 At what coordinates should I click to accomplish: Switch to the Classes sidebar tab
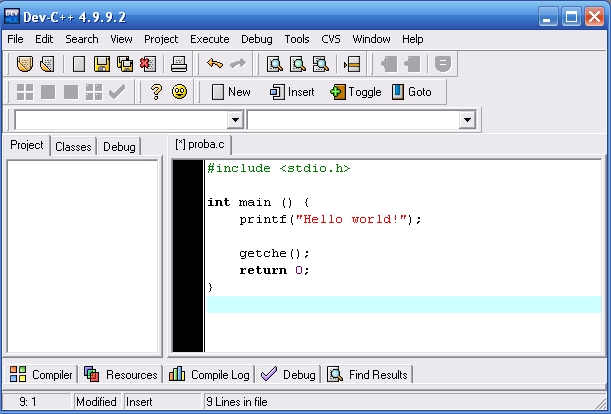coord(73,147)
